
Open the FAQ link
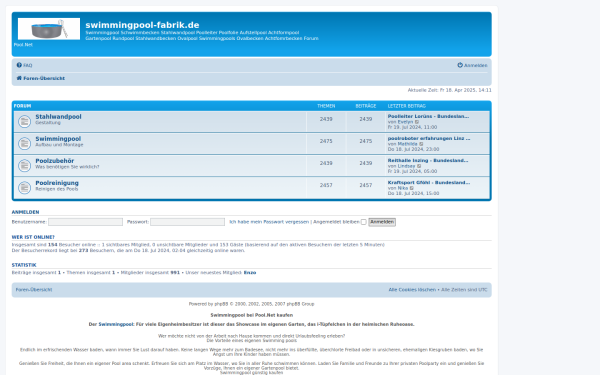point(28,65)
